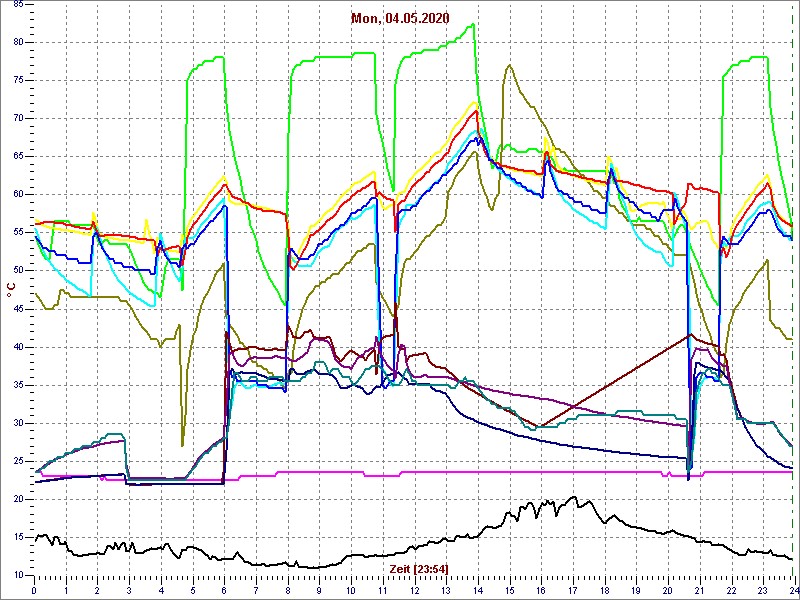Screen dimensions: 800x600
Task: Select temperature axis value 15
Action: tap(17, 537)
